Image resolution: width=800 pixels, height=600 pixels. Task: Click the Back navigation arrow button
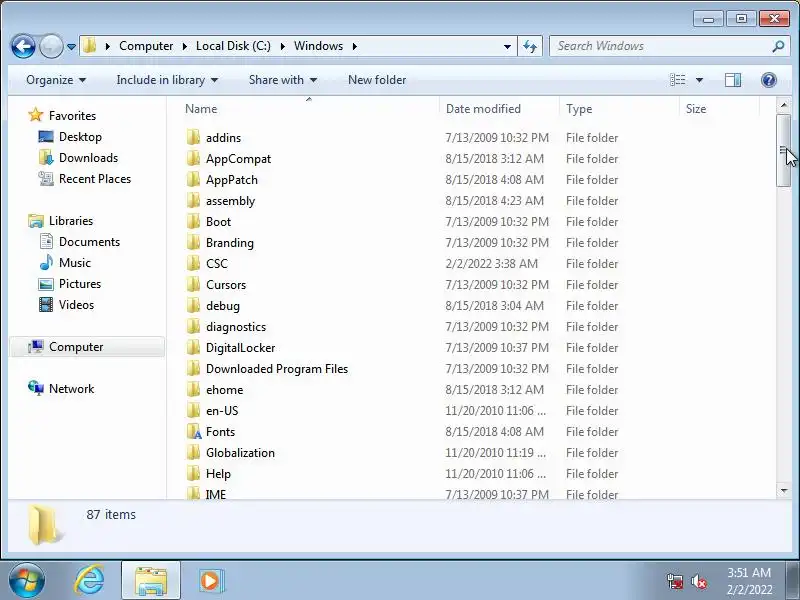pos(23,47)
